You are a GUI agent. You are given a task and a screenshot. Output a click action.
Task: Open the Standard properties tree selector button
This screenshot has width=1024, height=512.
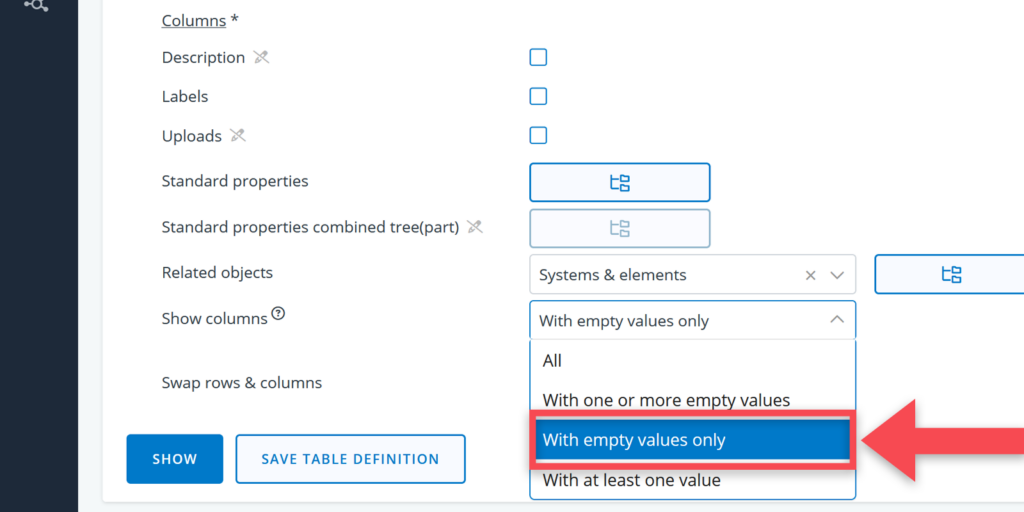point(619,182)
